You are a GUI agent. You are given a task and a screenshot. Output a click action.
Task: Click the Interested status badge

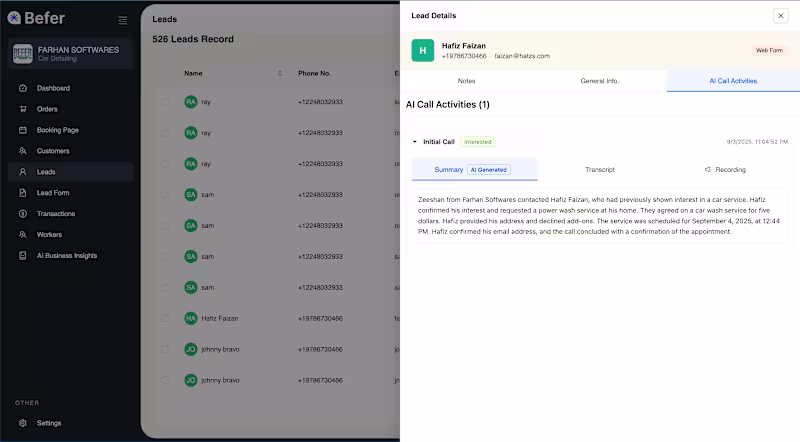coord(478,142)
